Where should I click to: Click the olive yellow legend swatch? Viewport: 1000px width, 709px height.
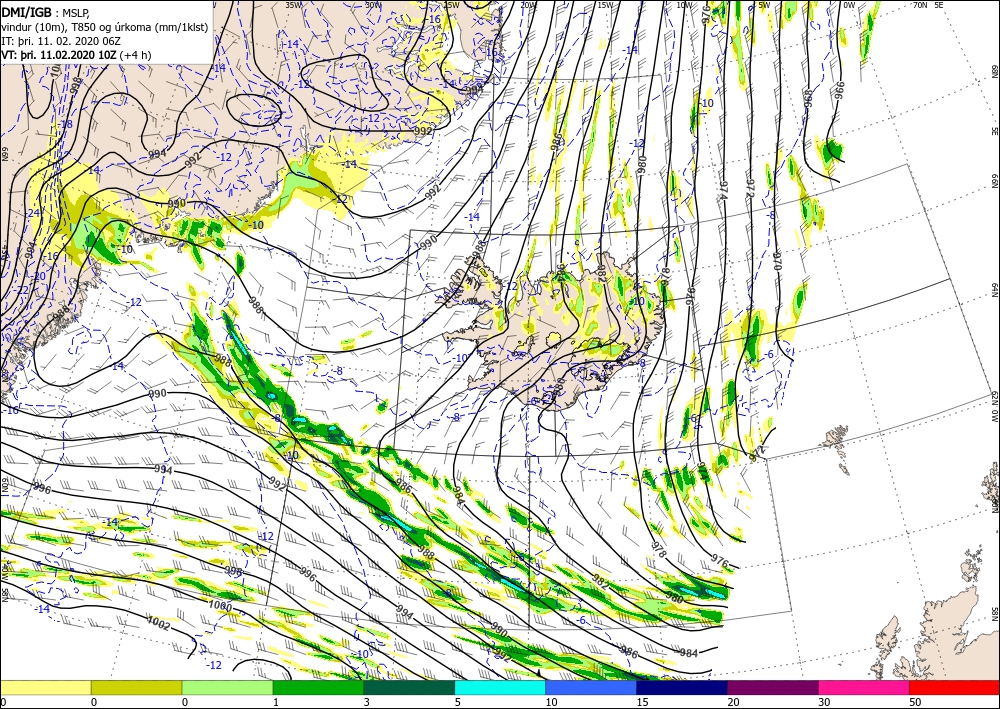click(x=136, y=687)
